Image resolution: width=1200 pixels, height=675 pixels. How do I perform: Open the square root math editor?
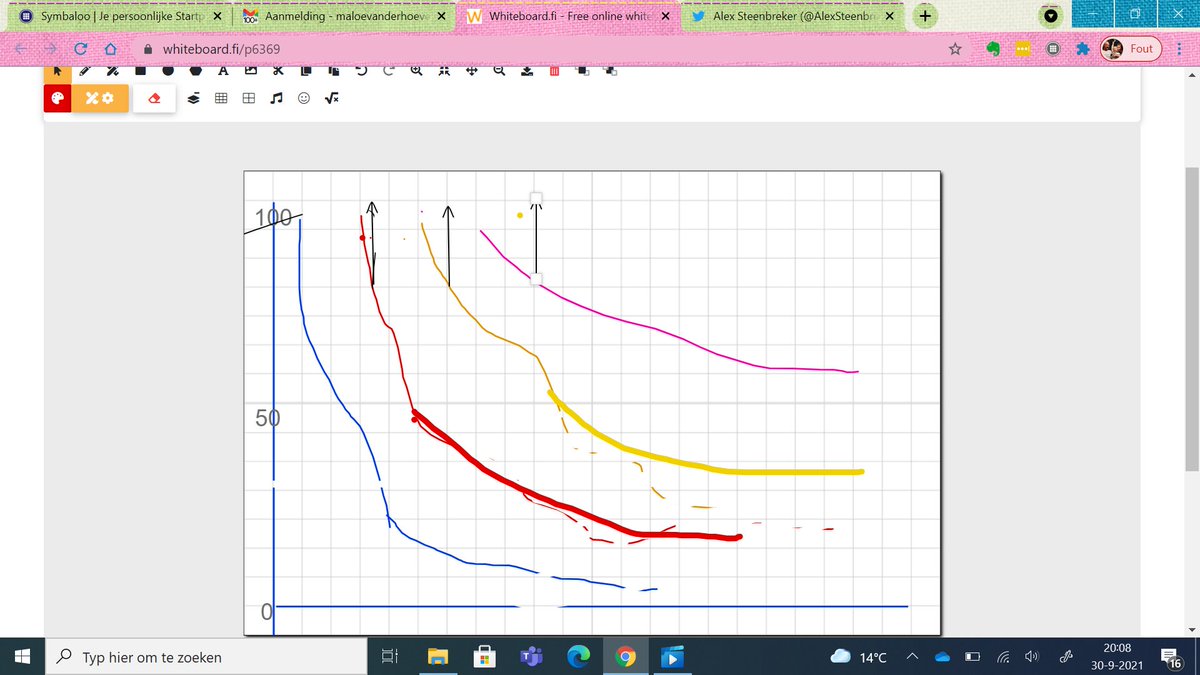[x=333, y=98]
